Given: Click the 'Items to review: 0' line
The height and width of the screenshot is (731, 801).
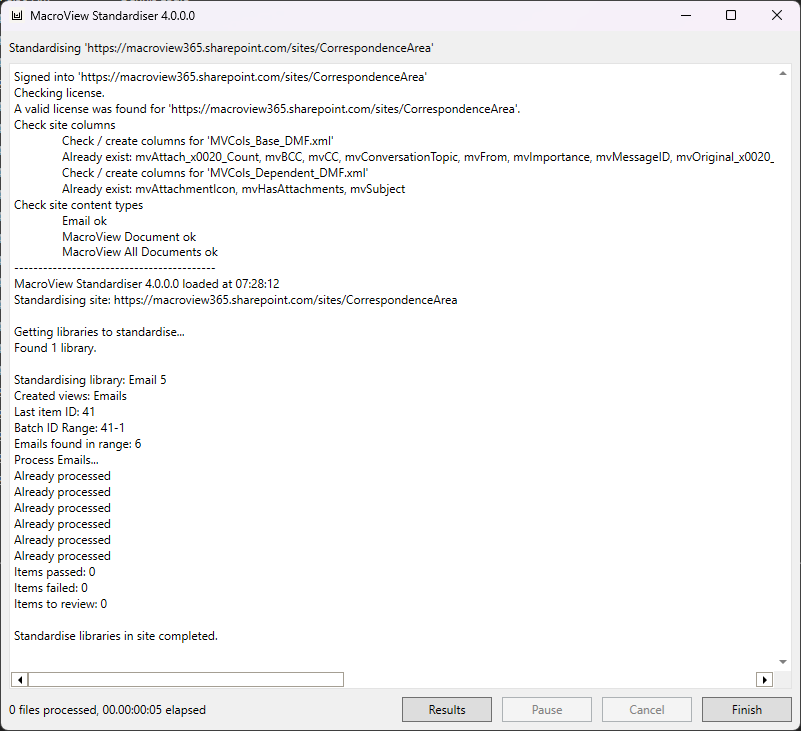Looking at the screenshot, I should (x=60, y=604).
